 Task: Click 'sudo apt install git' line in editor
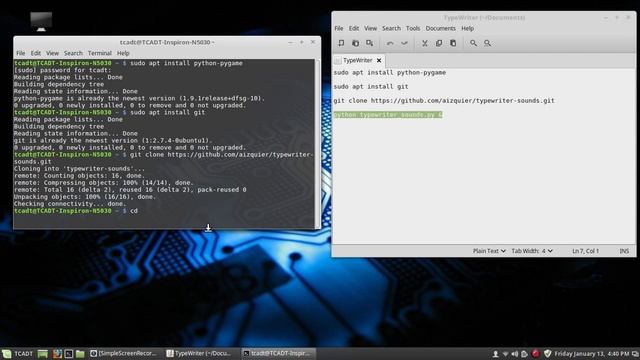point(371,87)
